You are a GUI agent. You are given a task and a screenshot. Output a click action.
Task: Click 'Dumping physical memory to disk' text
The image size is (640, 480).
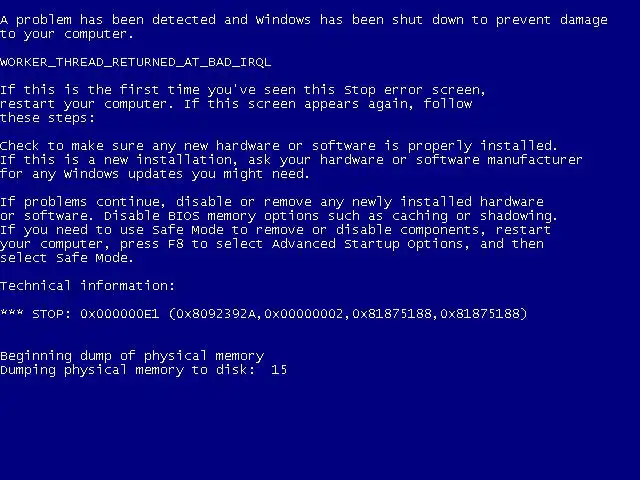124,370
